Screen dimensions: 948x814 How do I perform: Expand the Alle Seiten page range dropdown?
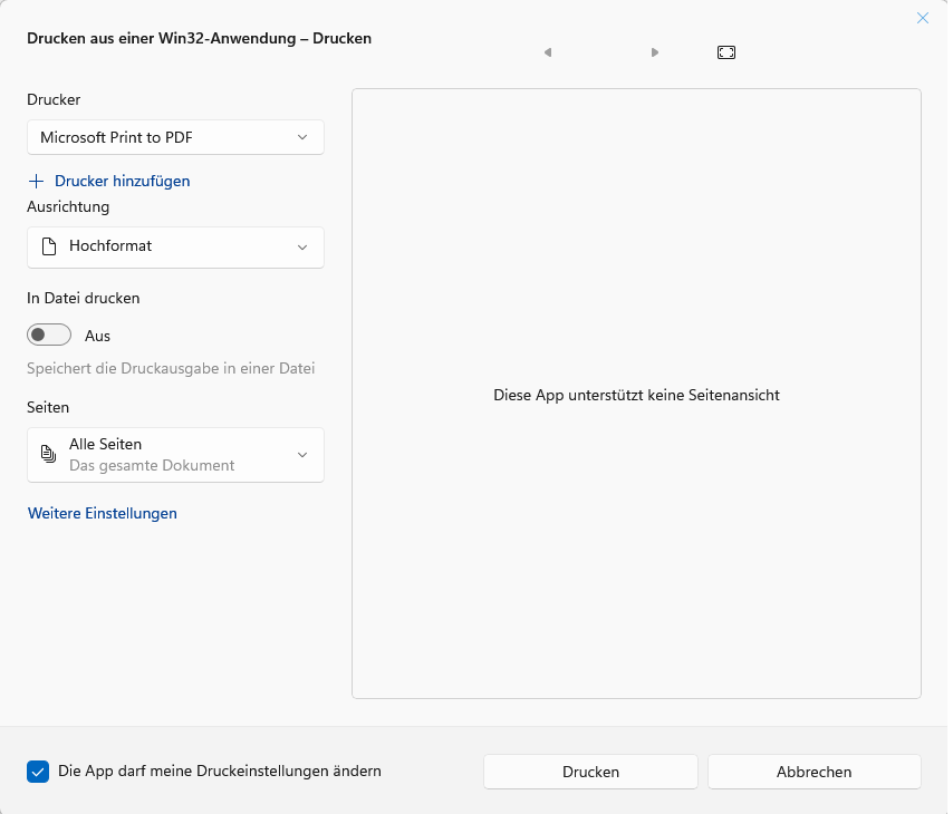point(175,455)
